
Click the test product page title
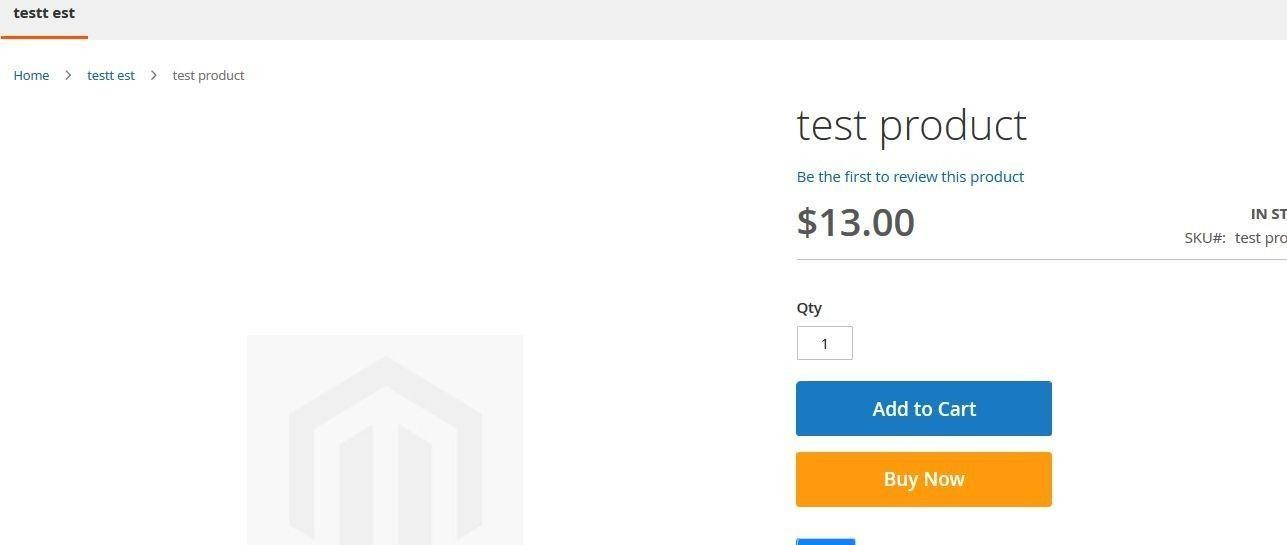click(x=911, y=125)
